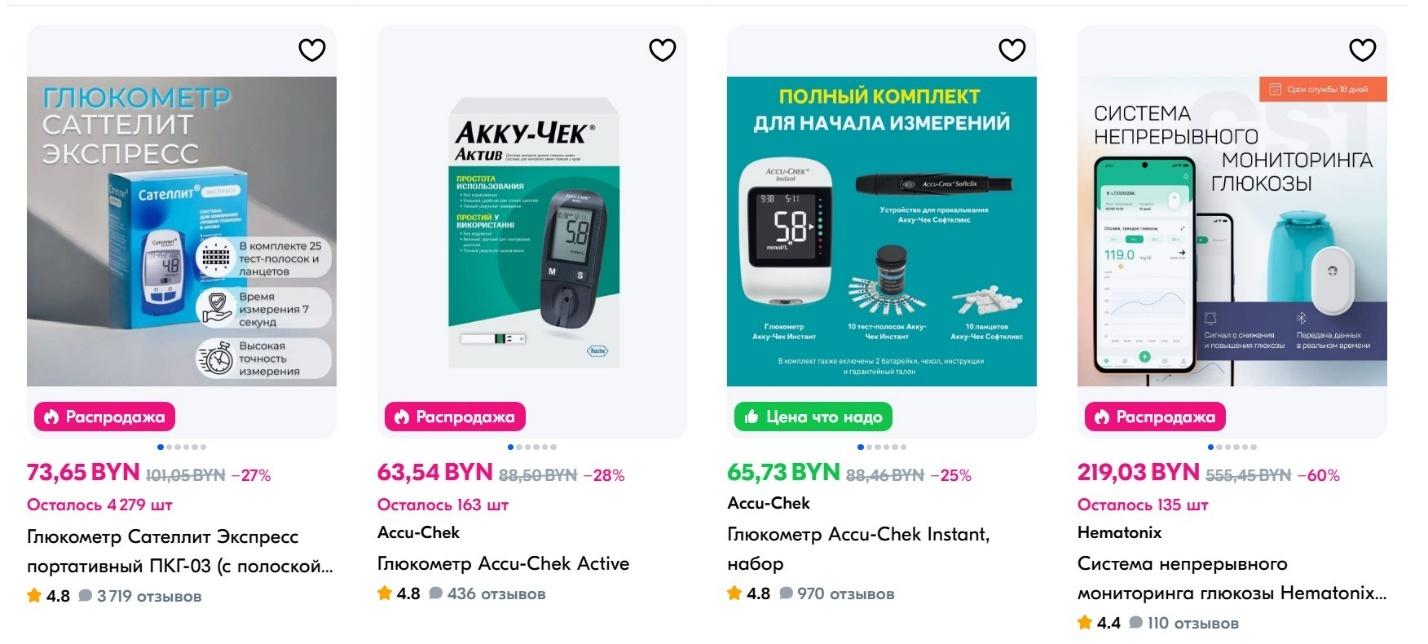Favorite the Hematonix glucose monitoring system
The height and width of the screenshot is (644, 1428).
(1363, 50)
